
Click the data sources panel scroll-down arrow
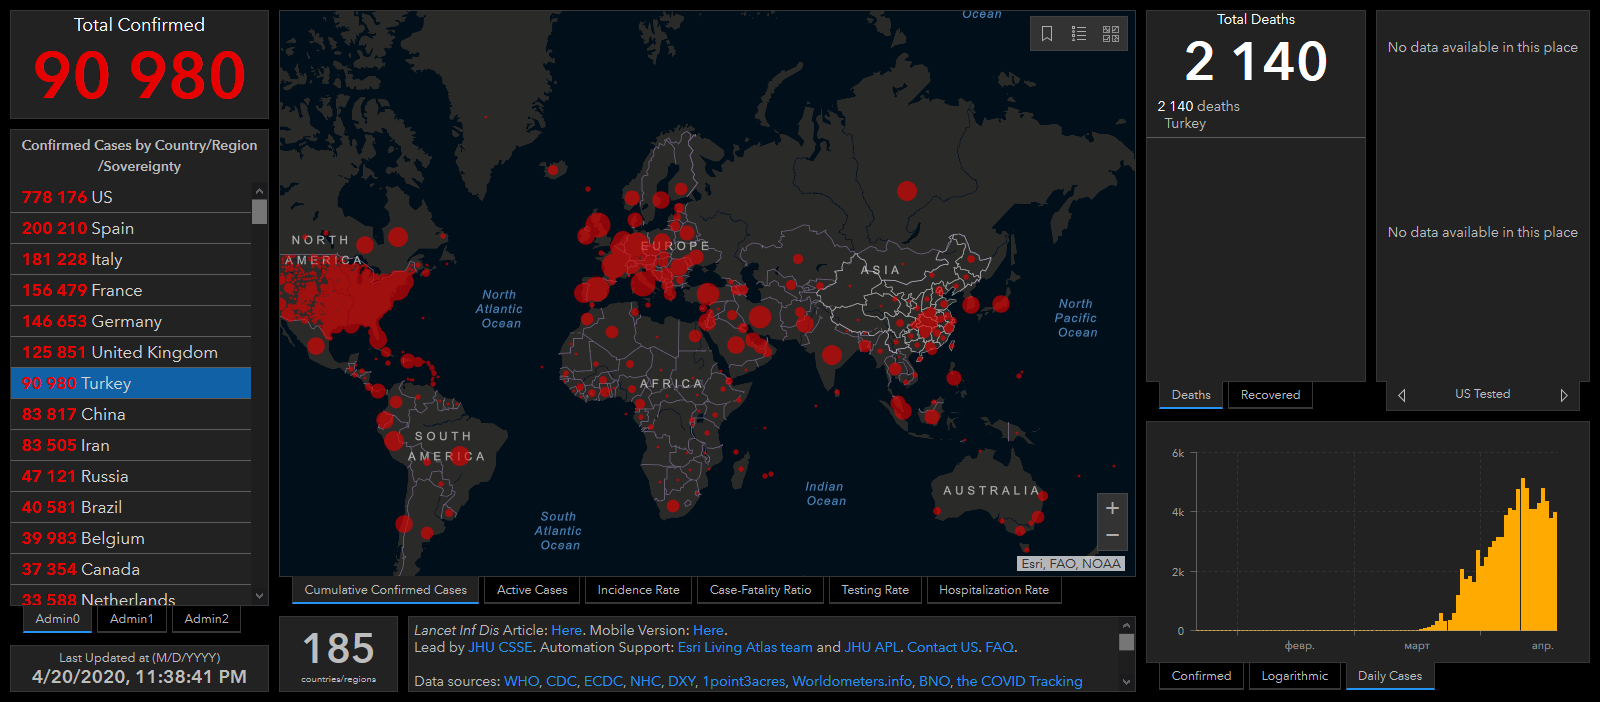1127,683
